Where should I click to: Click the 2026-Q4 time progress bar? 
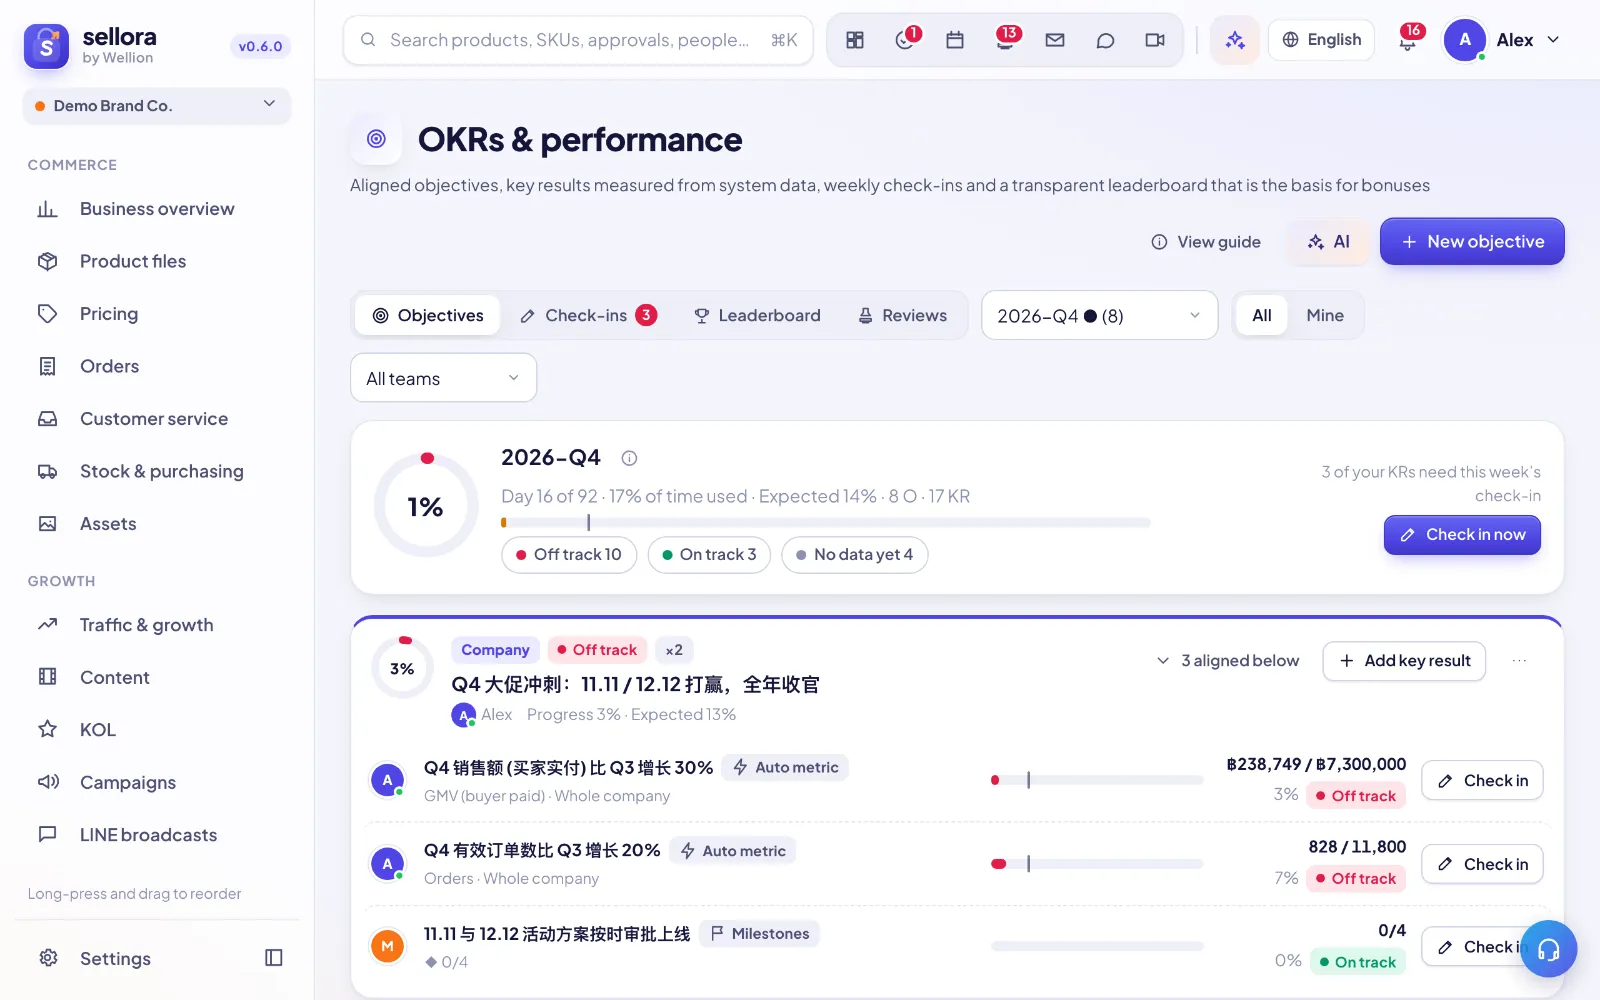pyautogui.click(x=826, y=522)
